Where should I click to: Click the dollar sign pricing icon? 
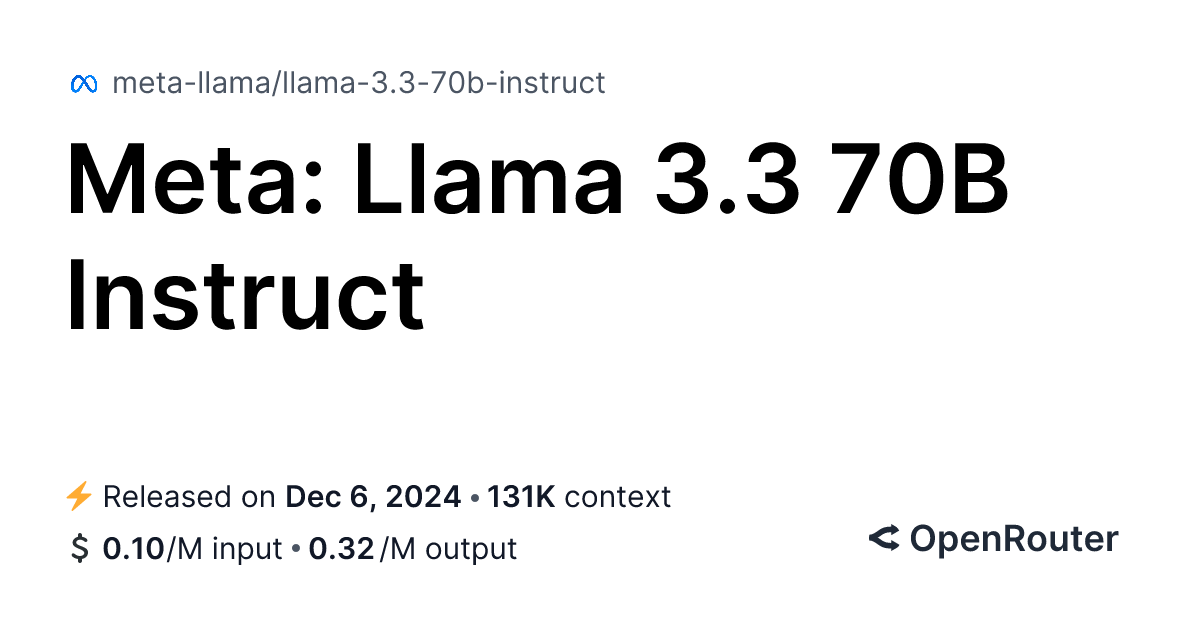(80, 549)
